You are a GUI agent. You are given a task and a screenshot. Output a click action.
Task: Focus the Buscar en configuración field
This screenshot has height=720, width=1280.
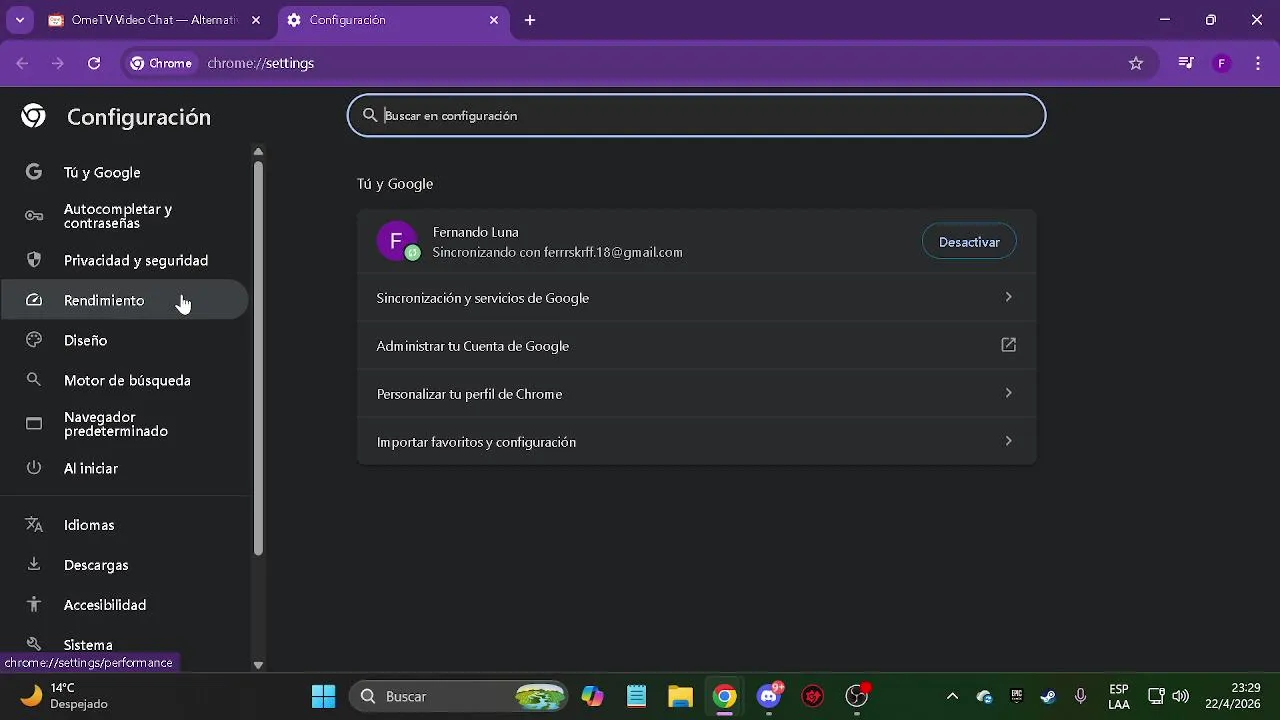[696, 116]
